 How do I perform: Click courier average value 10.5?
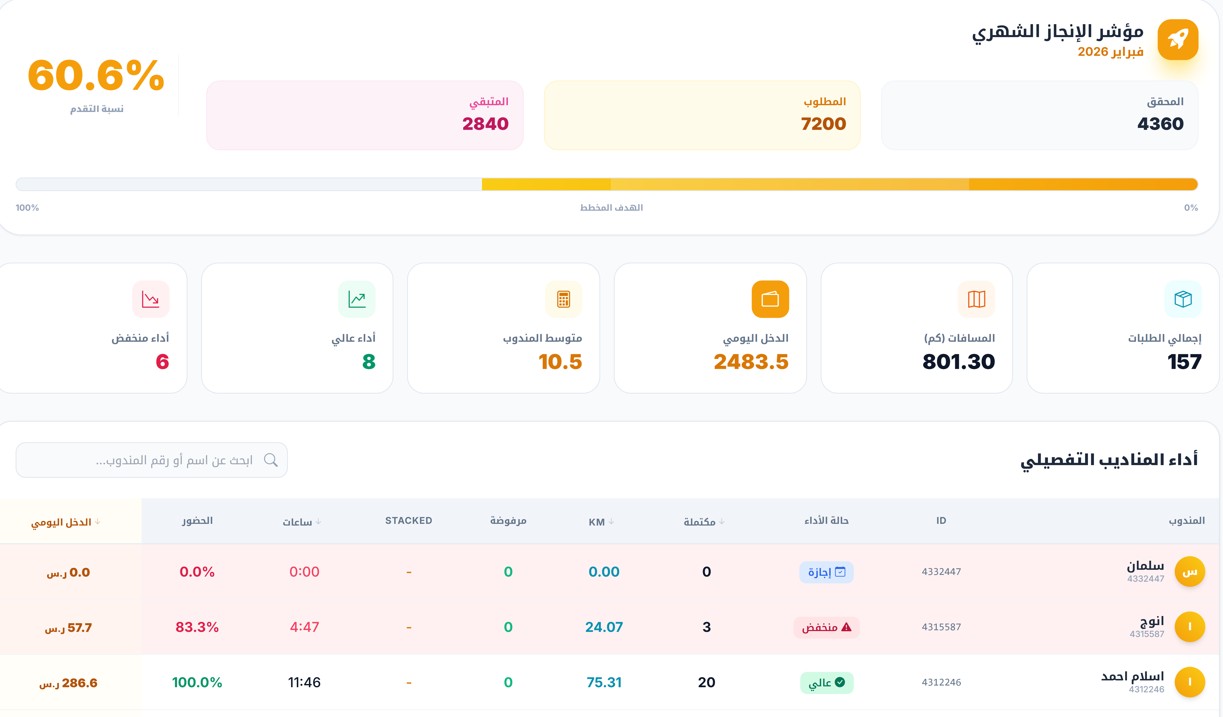pyautogui.click(x=560, y=362)
